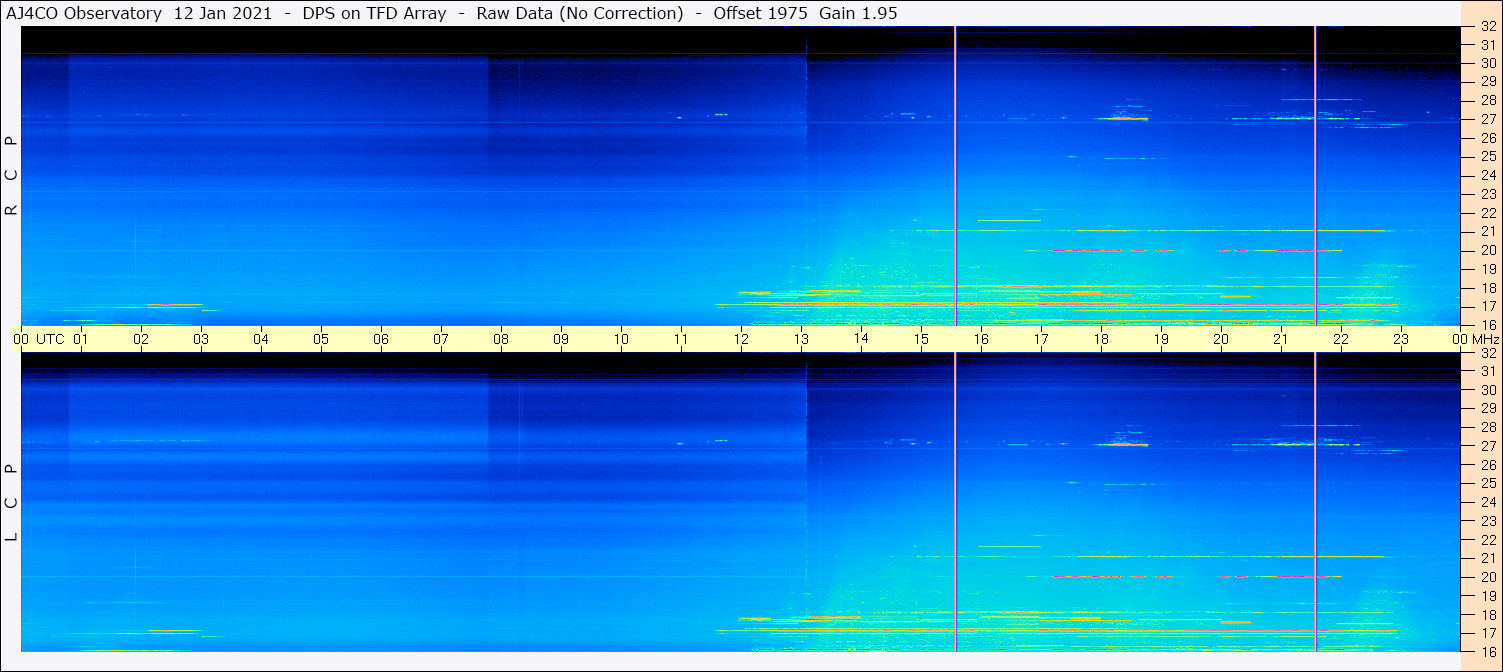This screenshot has width=1503, height=672.
Task: Click the 08 hour tick on time axis
Action: (501, 339)
